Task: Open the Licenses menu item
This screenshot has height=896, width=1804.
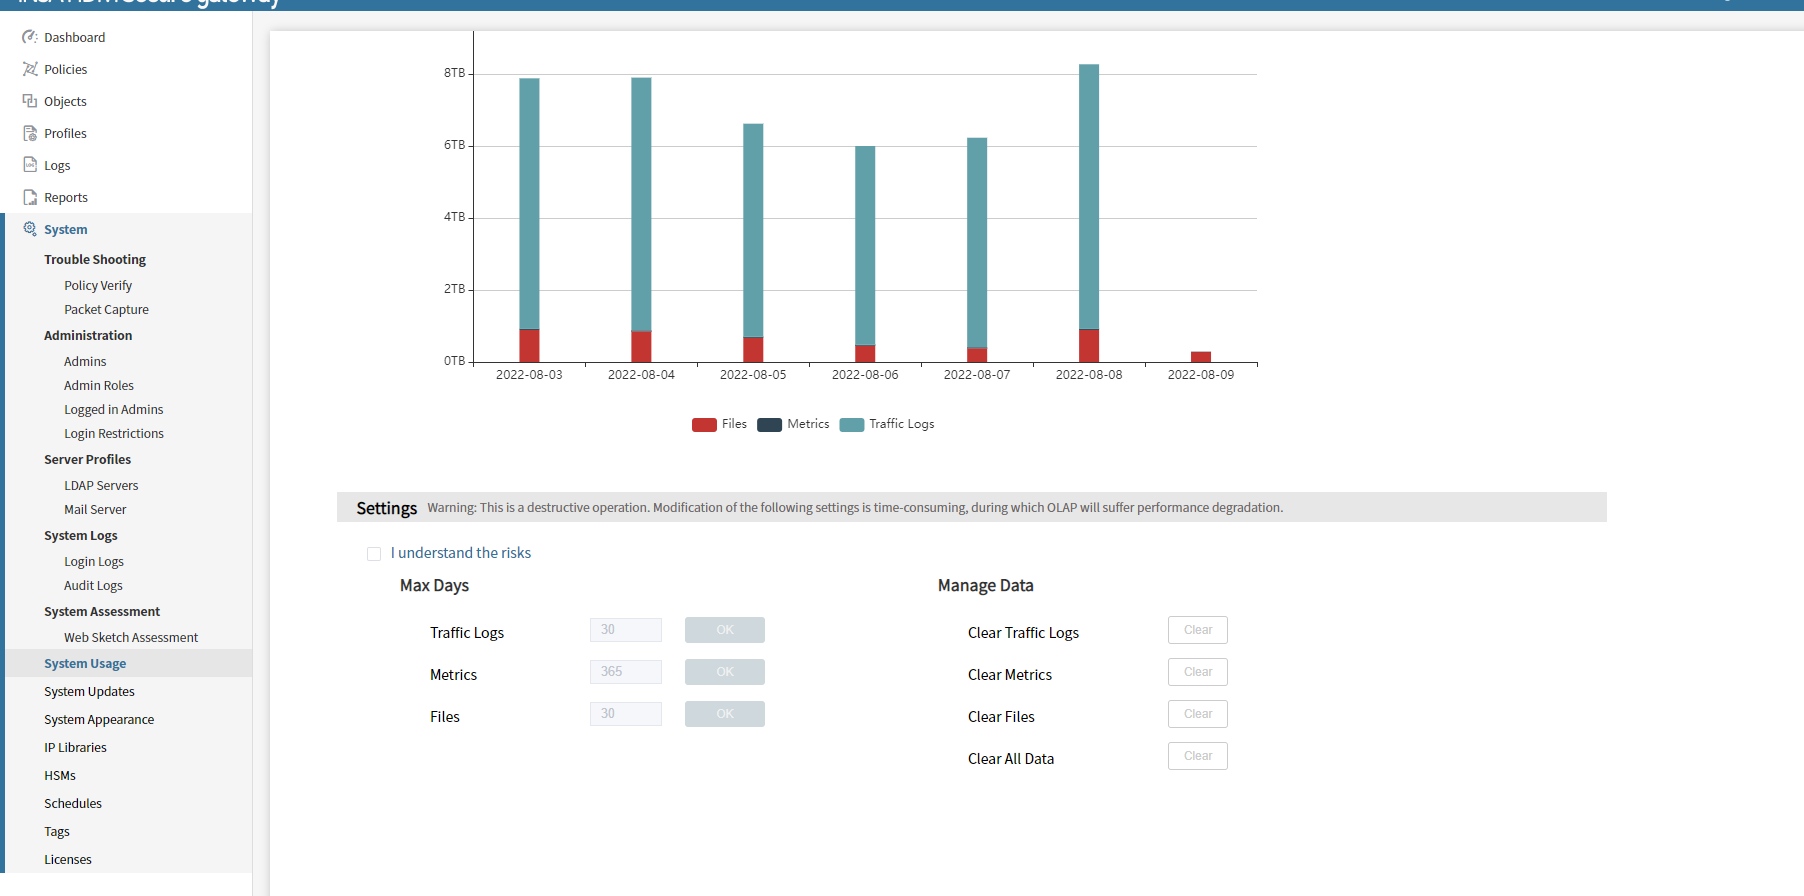Action: [68, 860]
